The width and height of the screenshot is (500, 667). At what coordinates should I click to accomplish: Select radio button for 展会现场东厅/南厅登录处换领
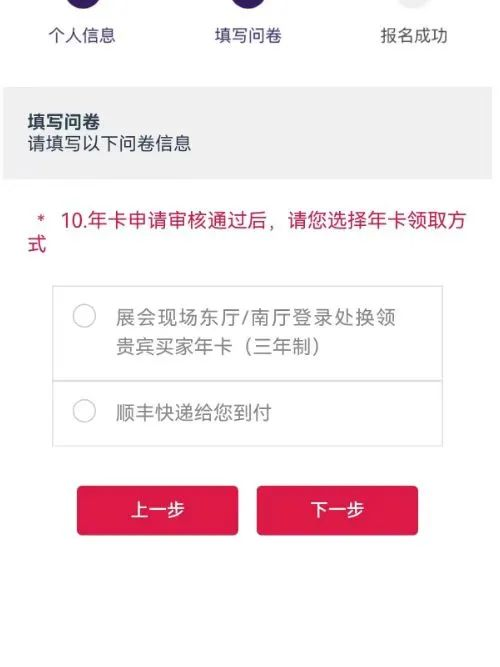click(84, 316)
